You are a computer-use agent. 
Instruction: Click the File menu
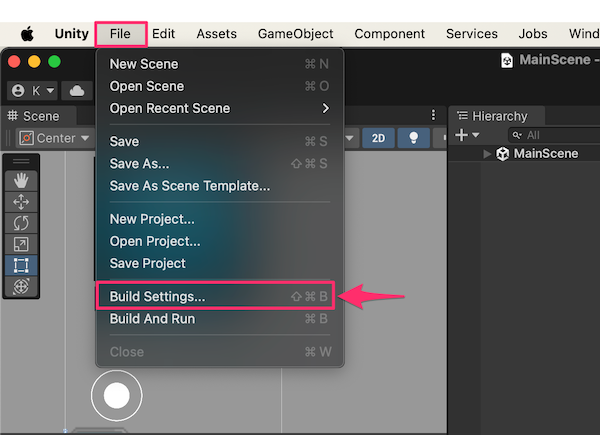(x=120, y=34)
